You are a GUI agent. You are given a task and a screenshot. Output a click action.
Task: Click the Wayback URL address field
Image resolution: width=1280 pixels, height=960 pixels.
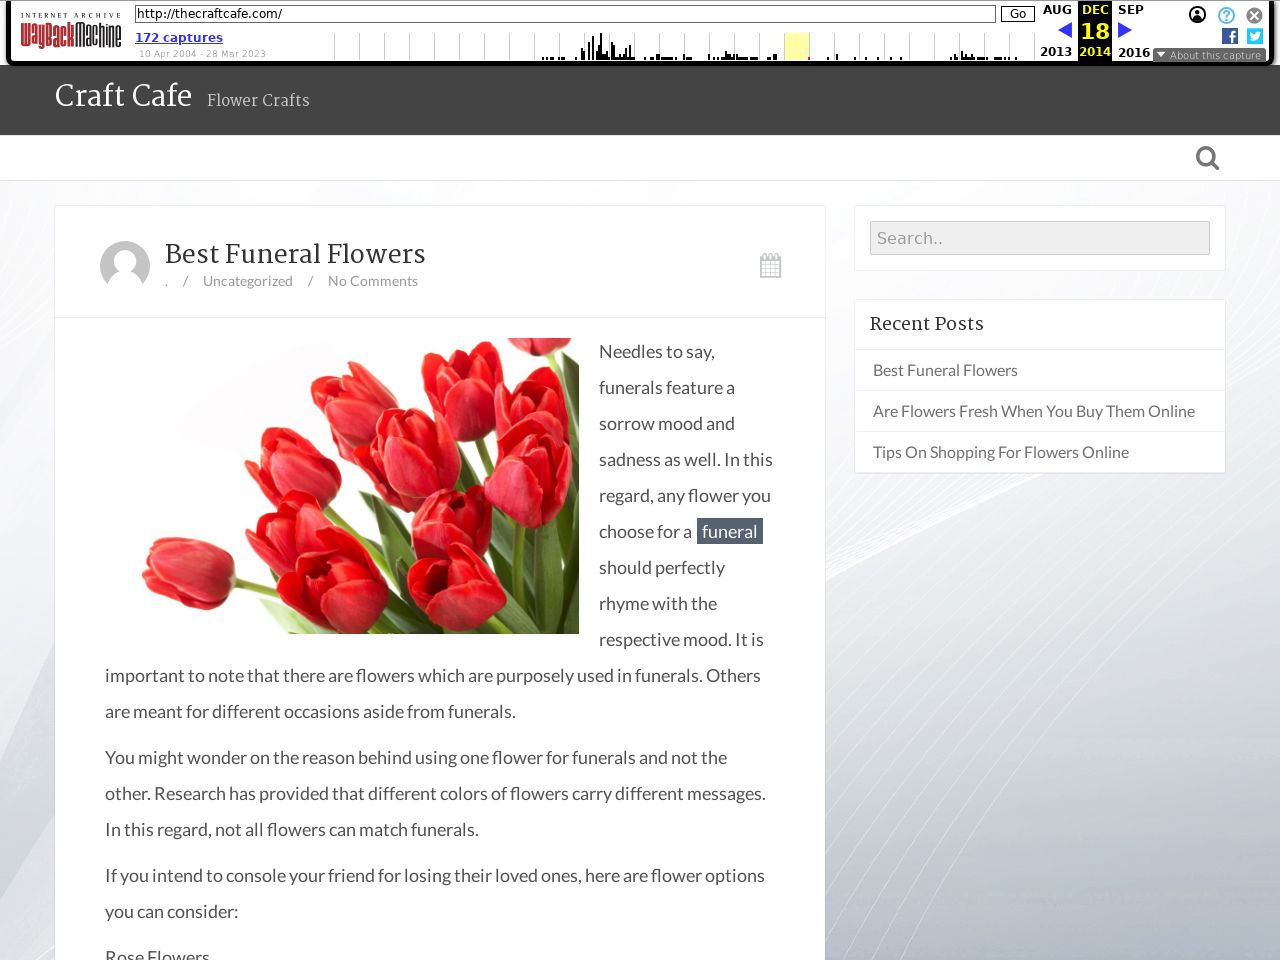coord(565,14)
